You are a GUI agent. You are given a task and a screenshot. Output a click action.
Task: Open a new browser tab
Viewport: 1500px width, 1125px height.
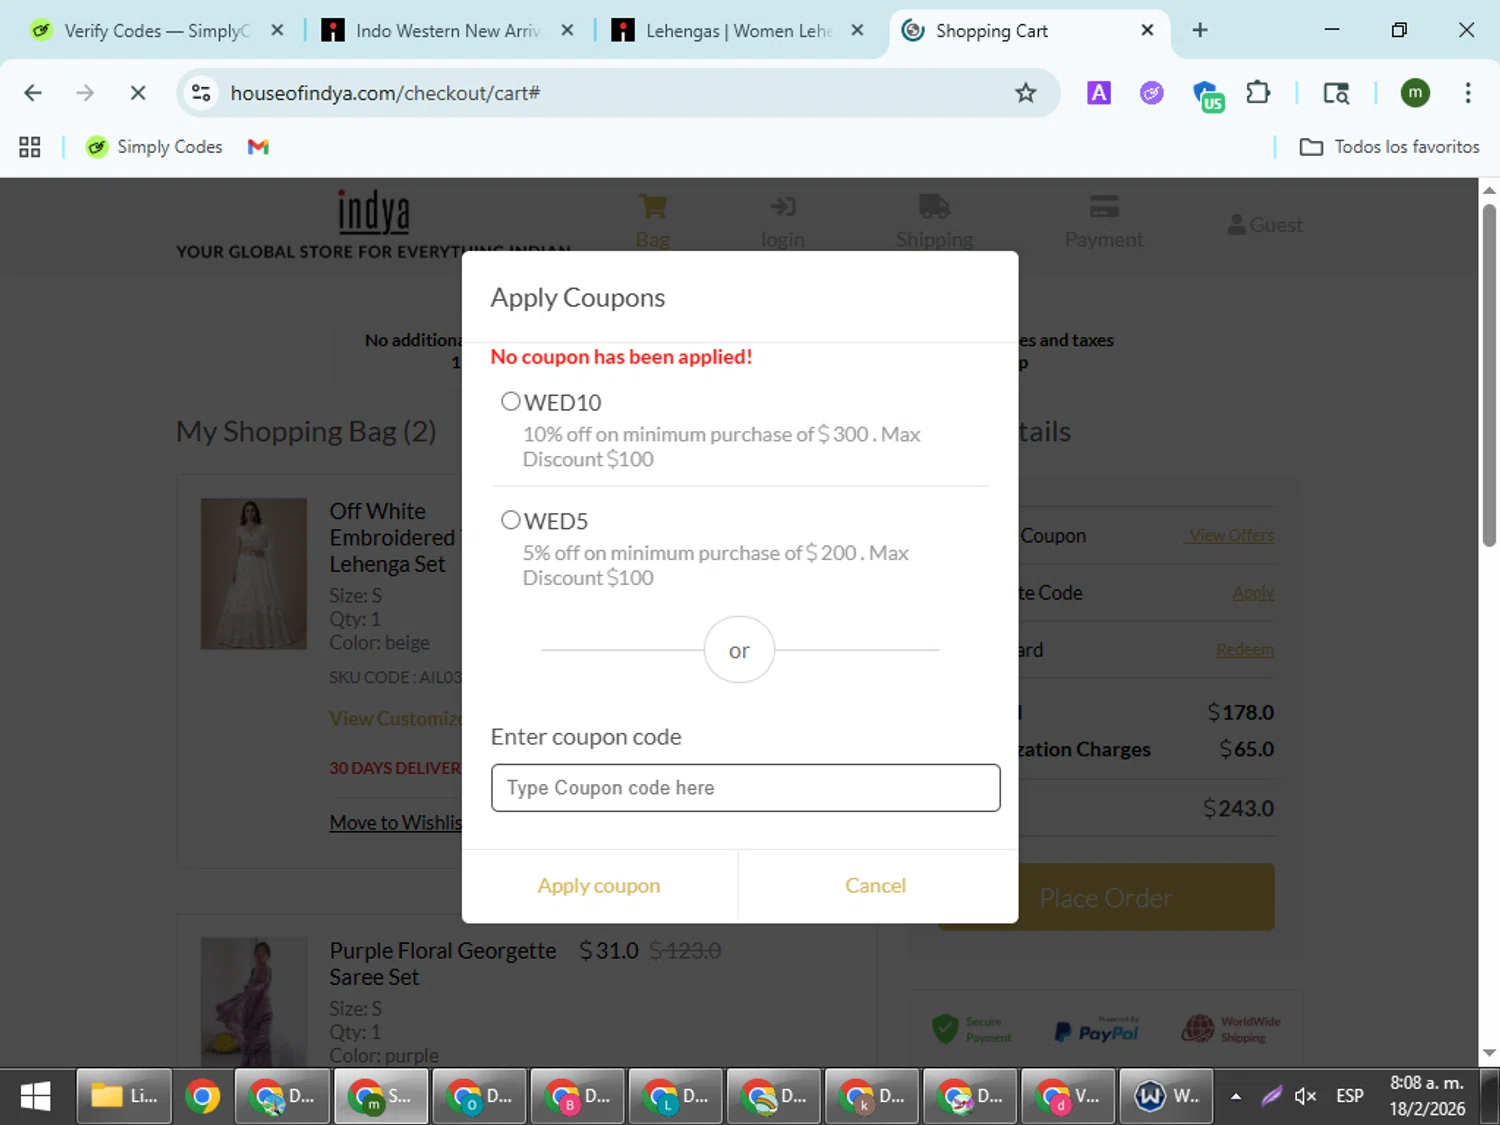[1200, 31]
